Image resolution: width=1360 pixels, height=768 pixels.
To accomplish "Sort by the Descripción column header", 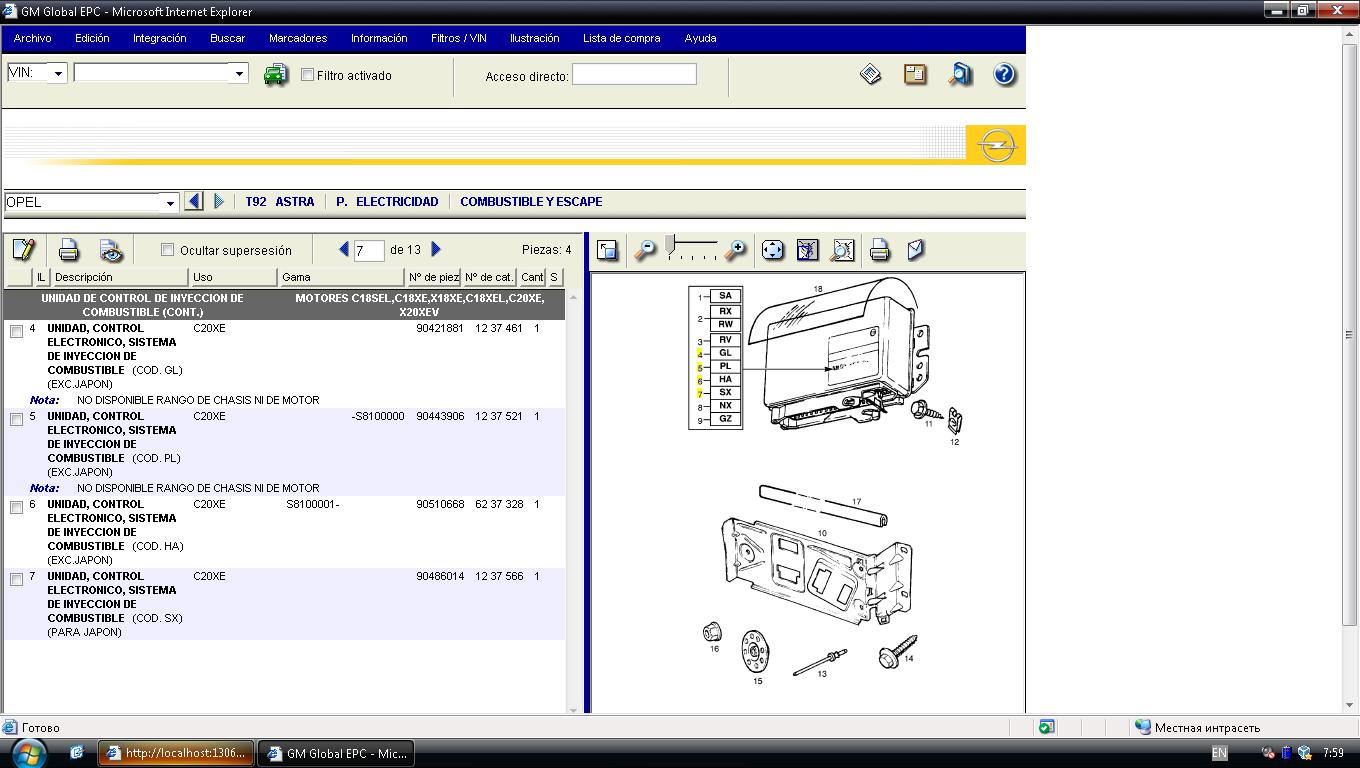I will (119, 277).
